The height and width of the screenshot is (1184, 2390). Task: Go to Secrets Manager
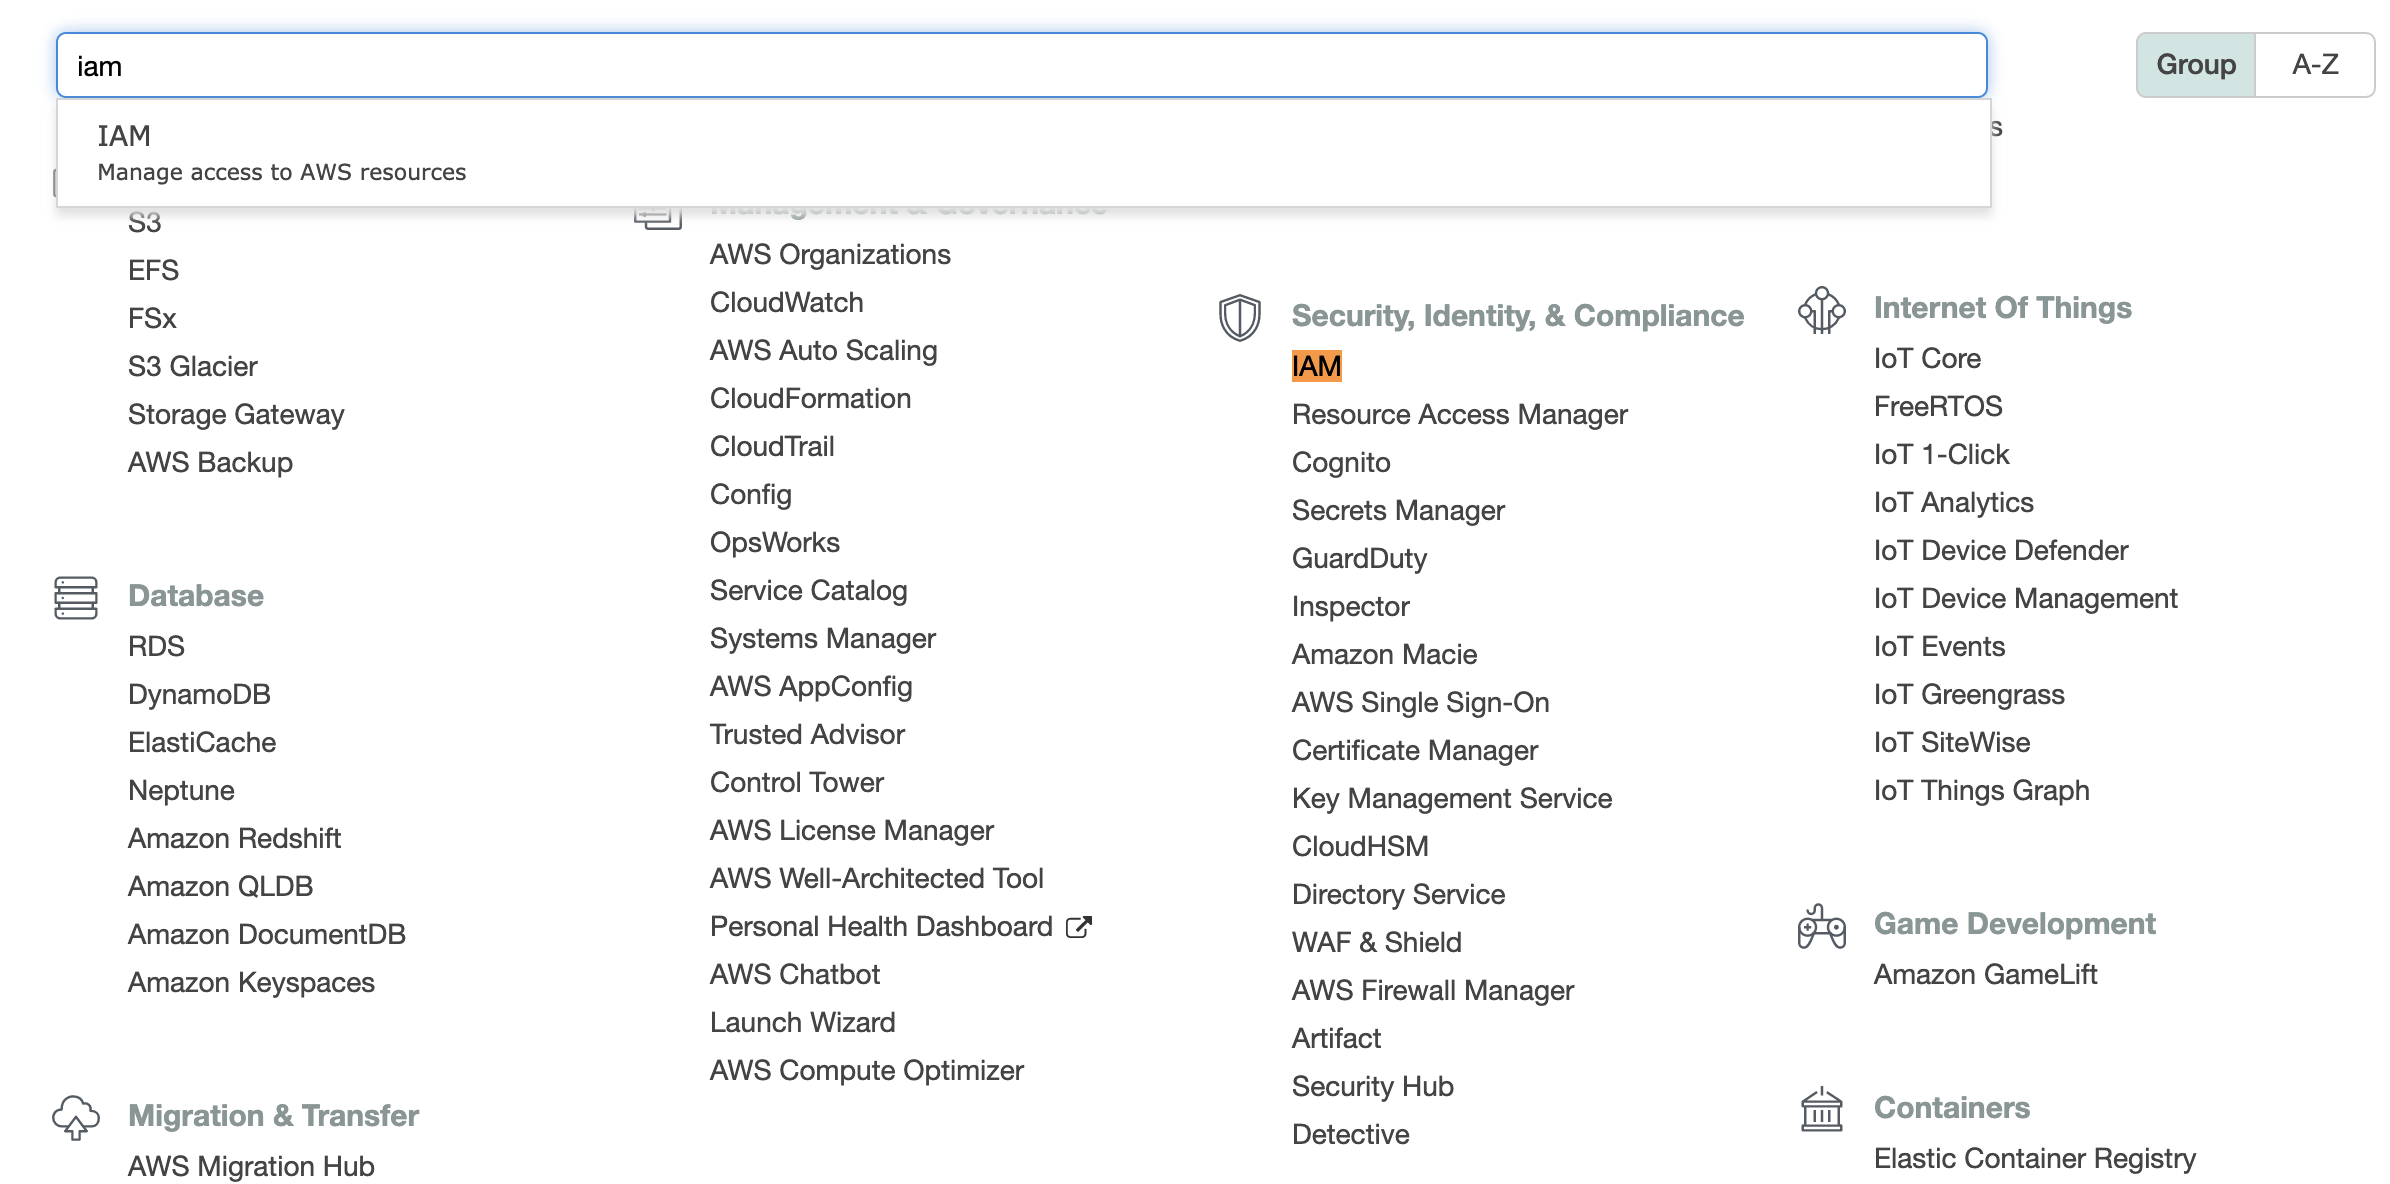coord(1397,510)
